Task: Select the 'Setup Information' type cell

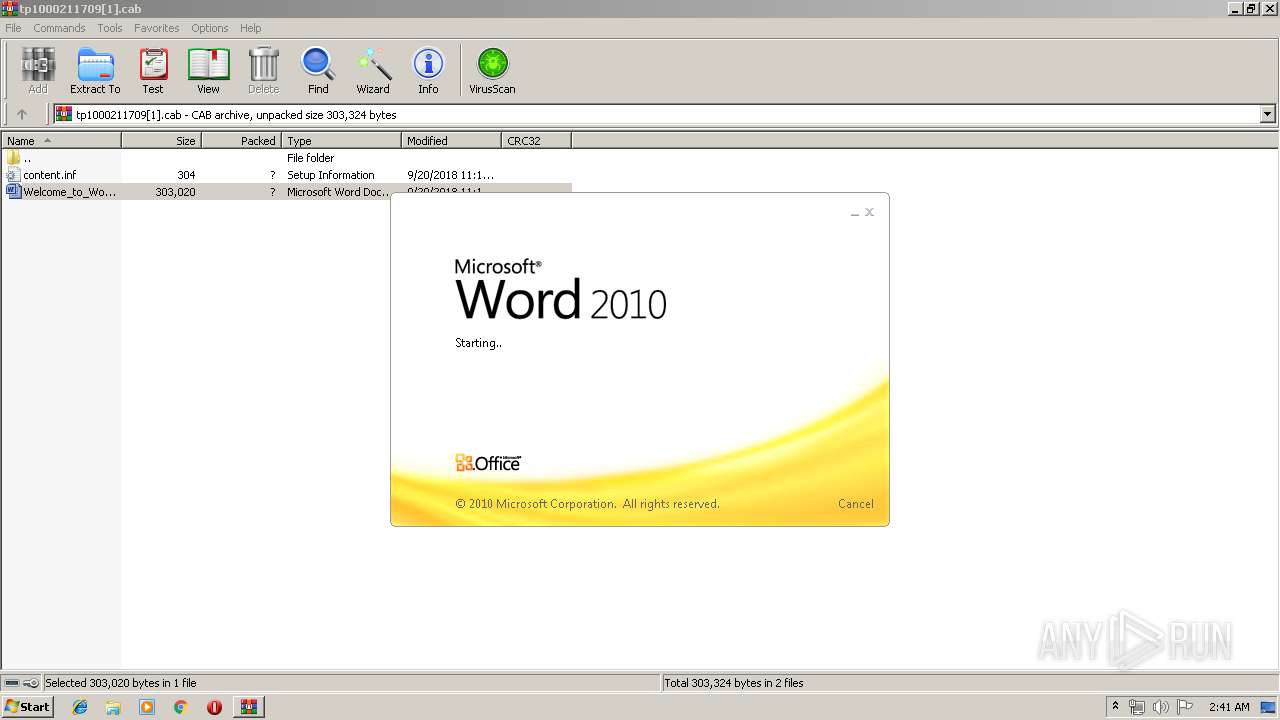Action: coord(330,175)
